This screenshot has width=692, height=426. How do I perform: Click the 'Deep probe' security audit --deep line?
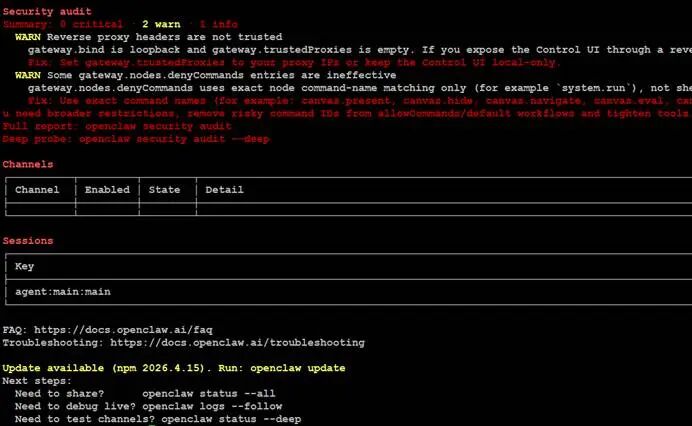[x=136, y=139]
